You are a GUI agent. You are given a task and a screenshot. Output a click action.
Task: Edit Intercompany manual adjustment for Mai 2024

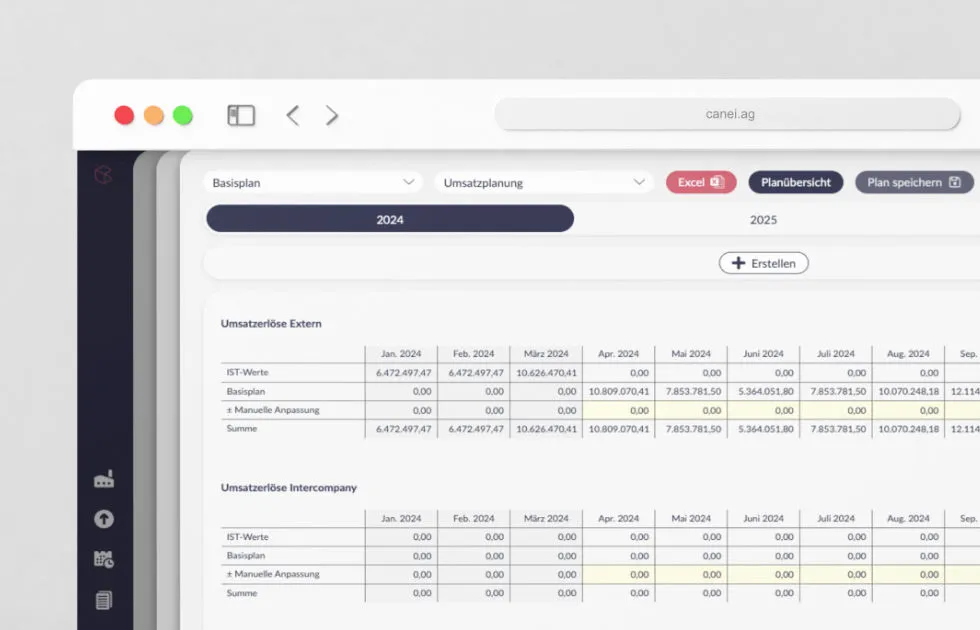point(691,574)
